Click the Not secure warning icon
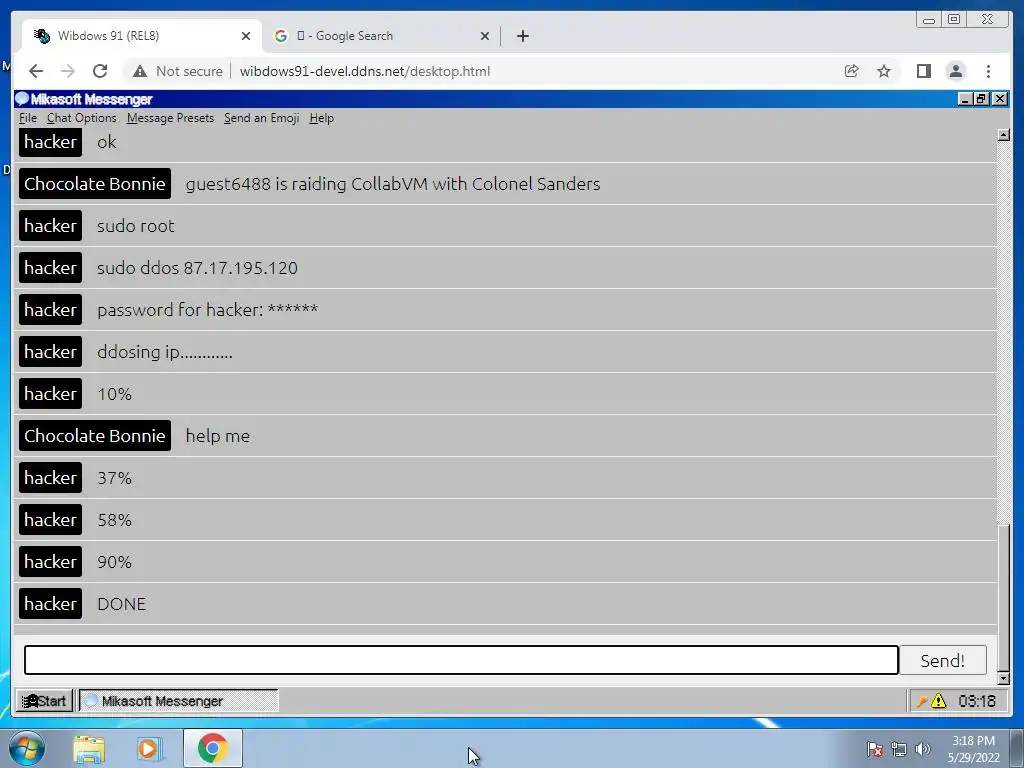The width and height of the screenshot is (1024, 768). [140, 71]
